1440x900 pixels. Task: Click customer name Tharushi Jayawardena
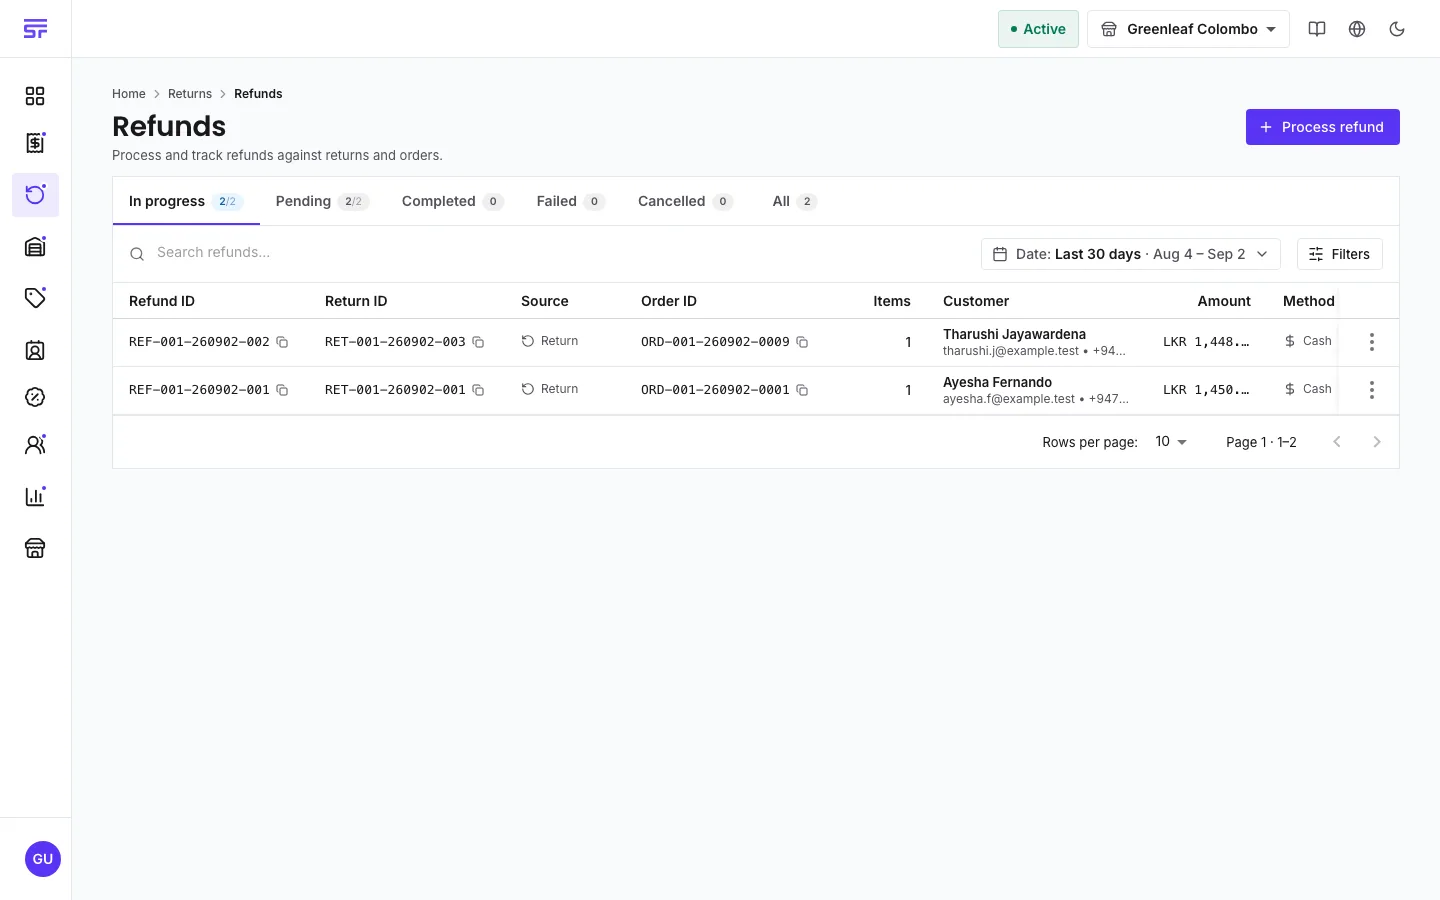click(1014, 334)
